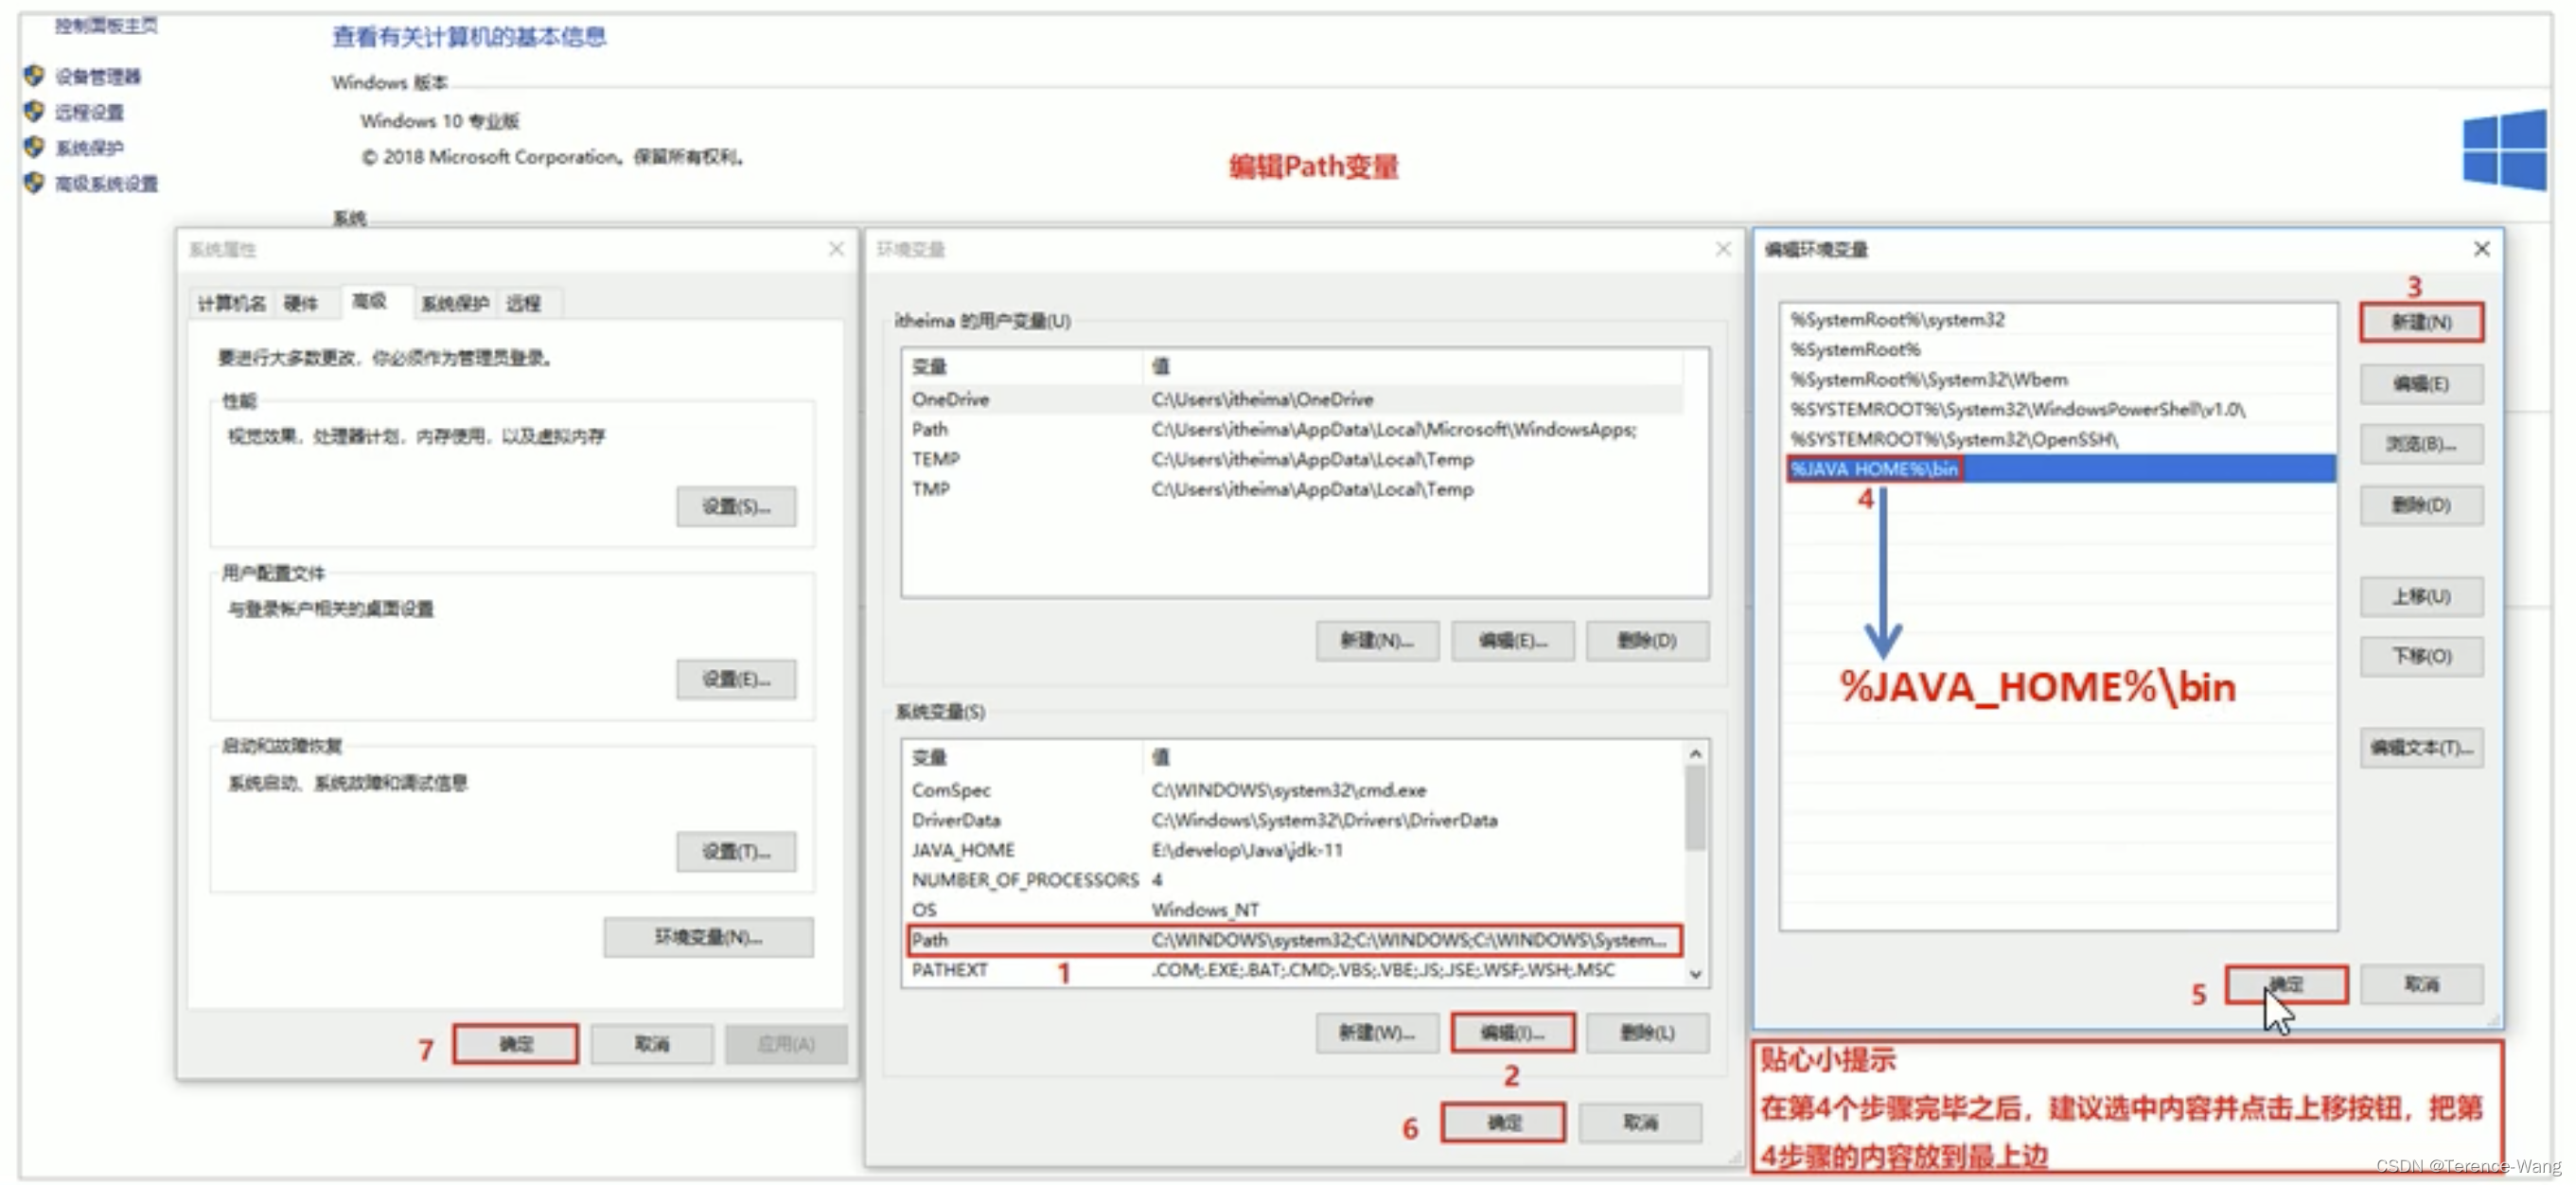The width and height of the screenshot is (2576, 1185).
Task: Click 设置(T) button under 启动和故障恢复
Action: coord(736,851)
